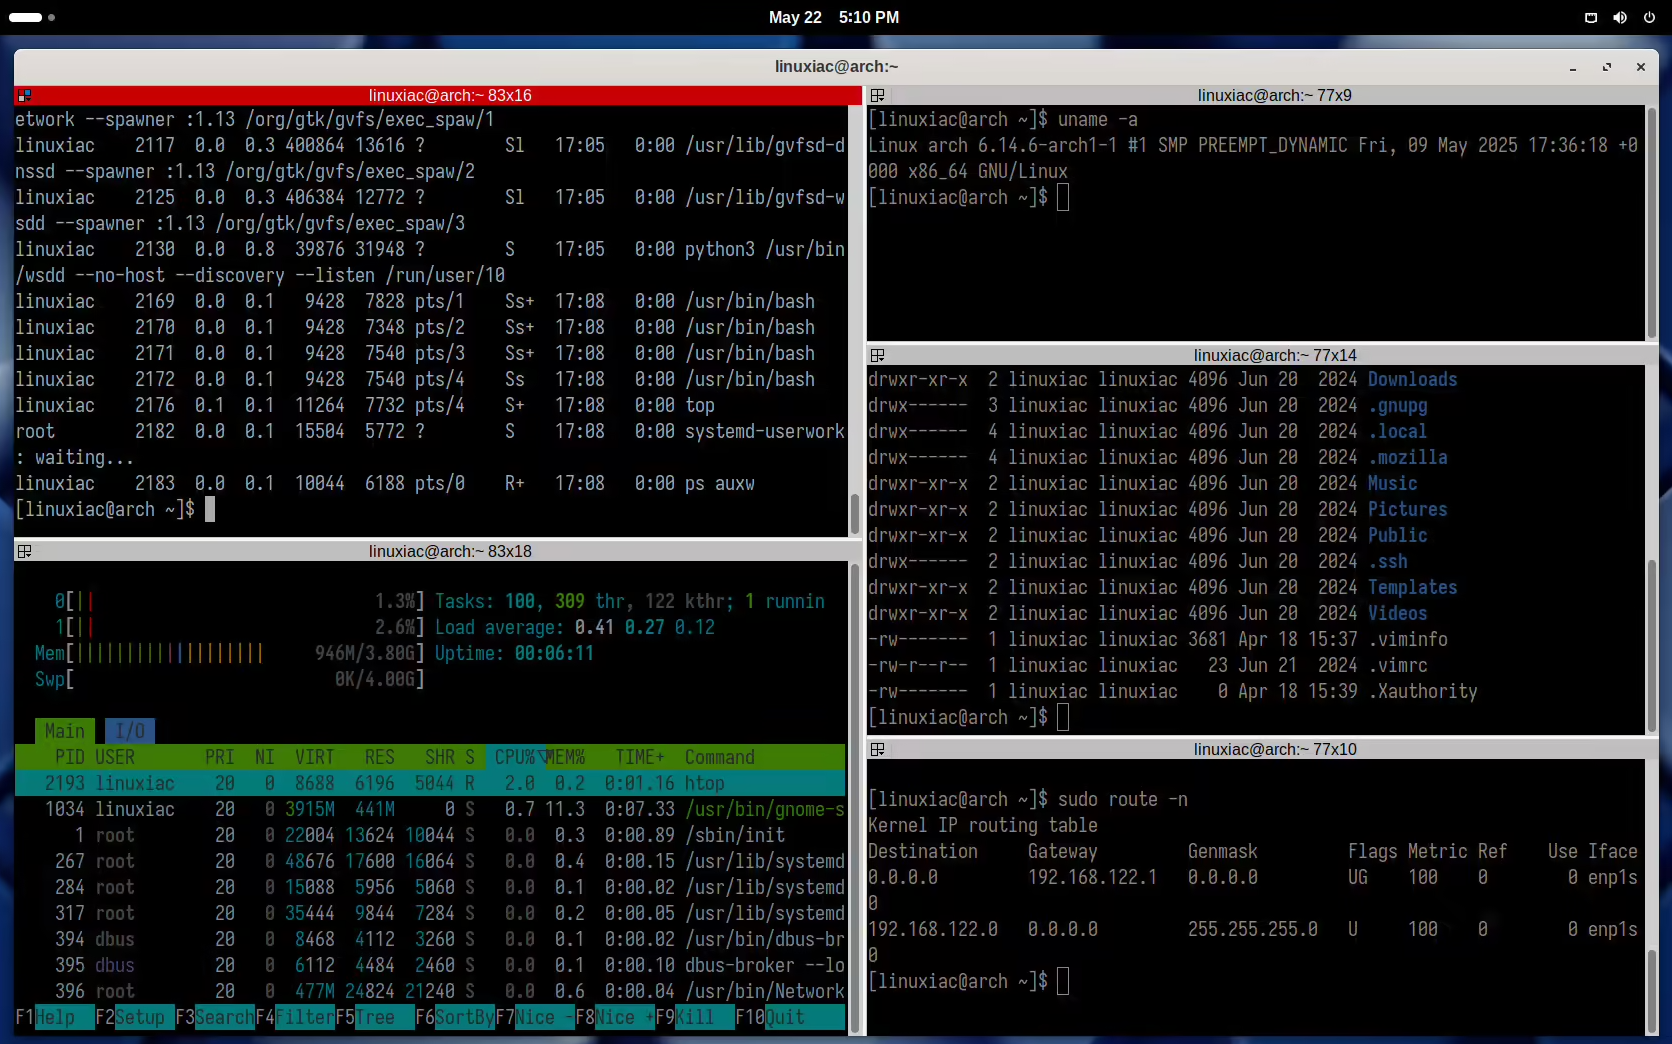This screenshot has width=1672, height=1044.
Task: Open the Activities overview pill
Action: 32,17
